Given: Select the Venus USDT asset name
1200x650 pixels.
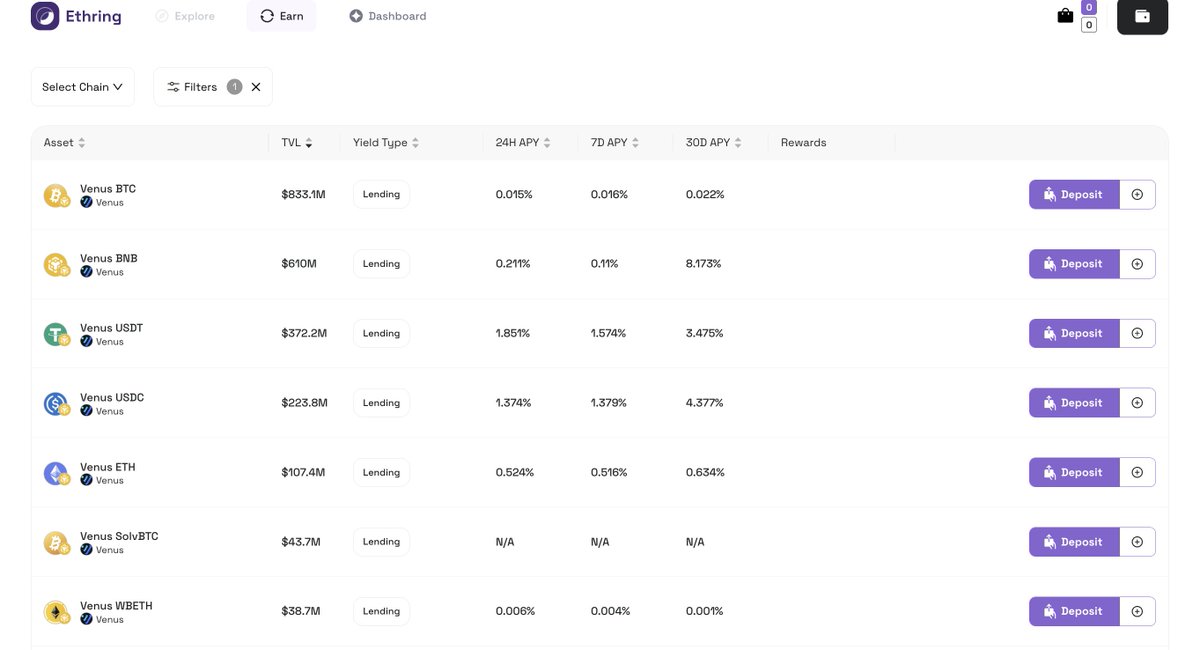Looking at the screenshot, I should 111,328.
